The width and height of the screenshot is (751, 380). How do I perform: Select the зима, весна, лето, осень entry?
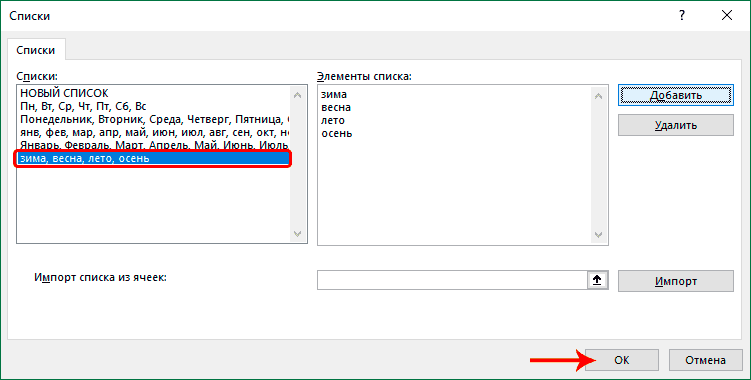tap(153, 158)
